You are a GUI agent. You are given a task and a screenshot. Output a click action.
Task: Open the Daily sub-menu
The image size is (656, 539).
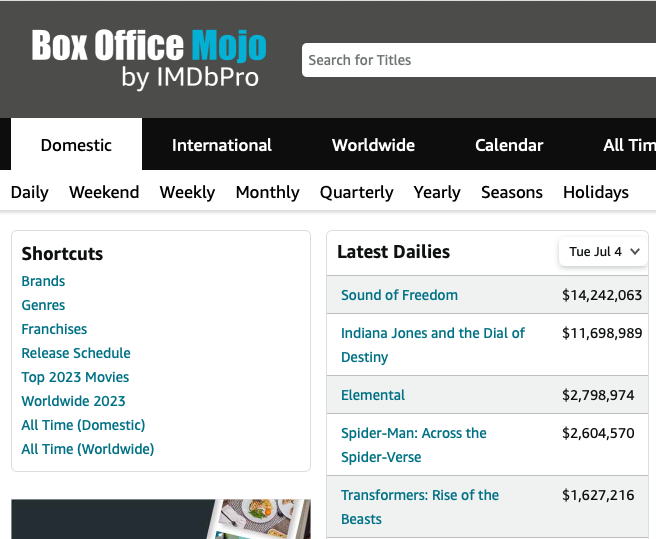click(29, 192)
